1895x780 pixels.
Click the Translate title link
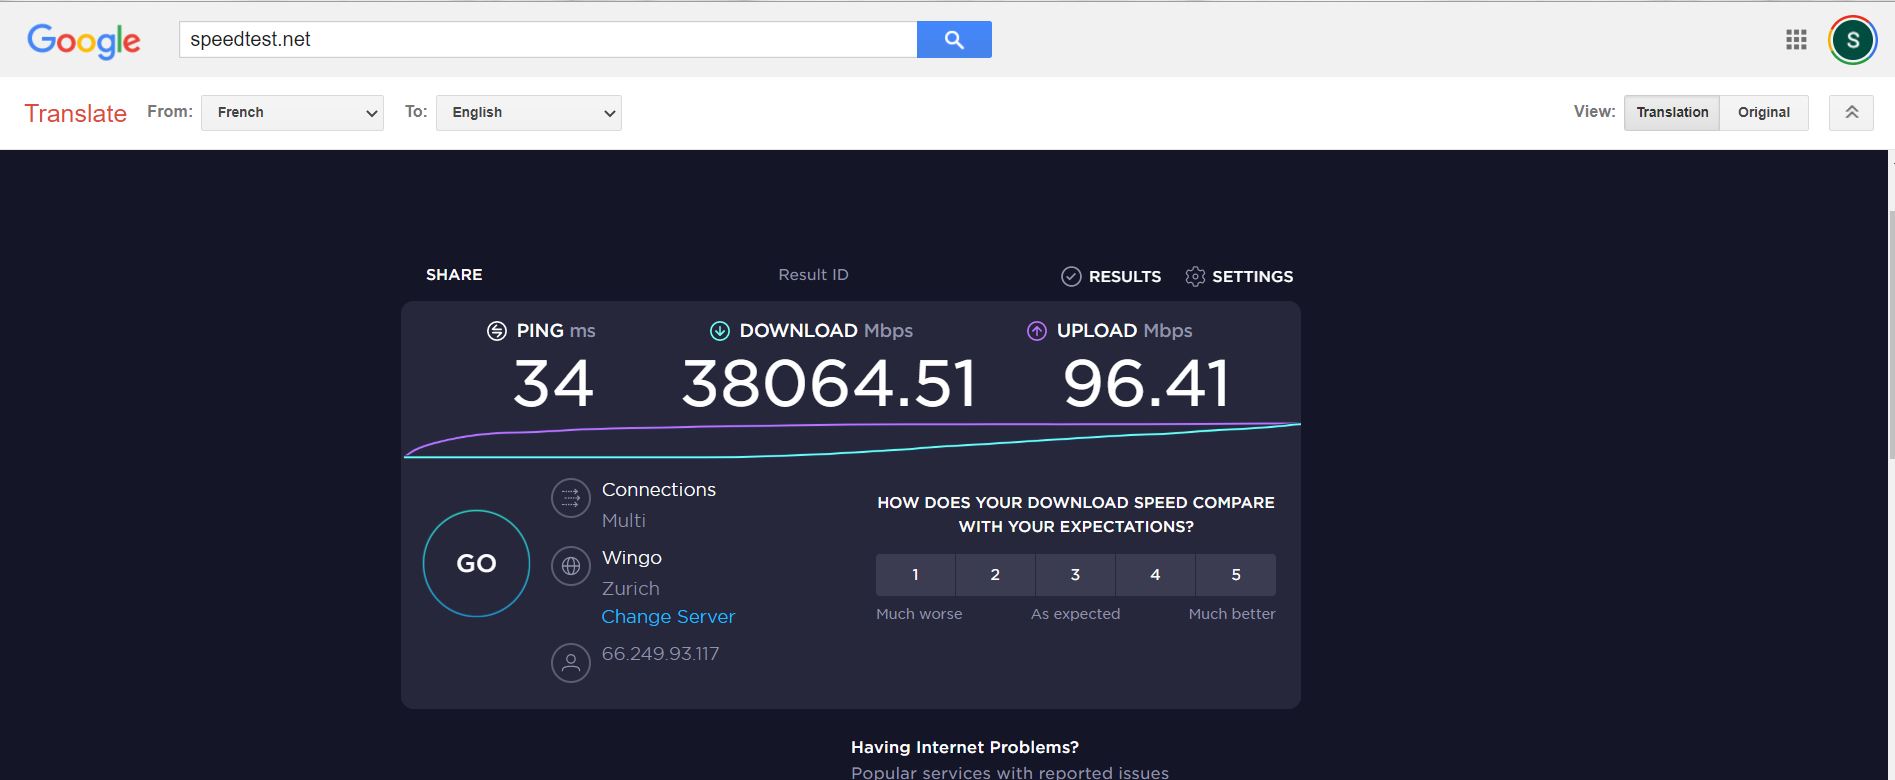[x=75, y=113]
